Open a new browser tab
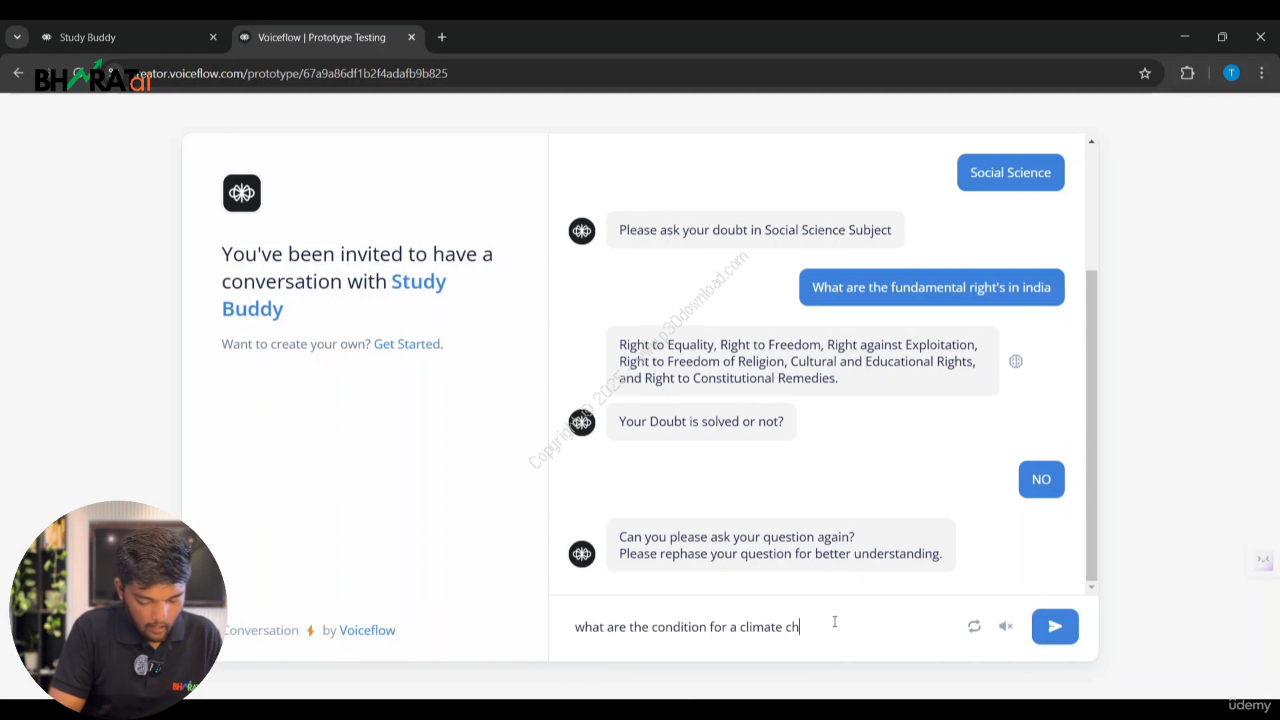 [442, 37]
